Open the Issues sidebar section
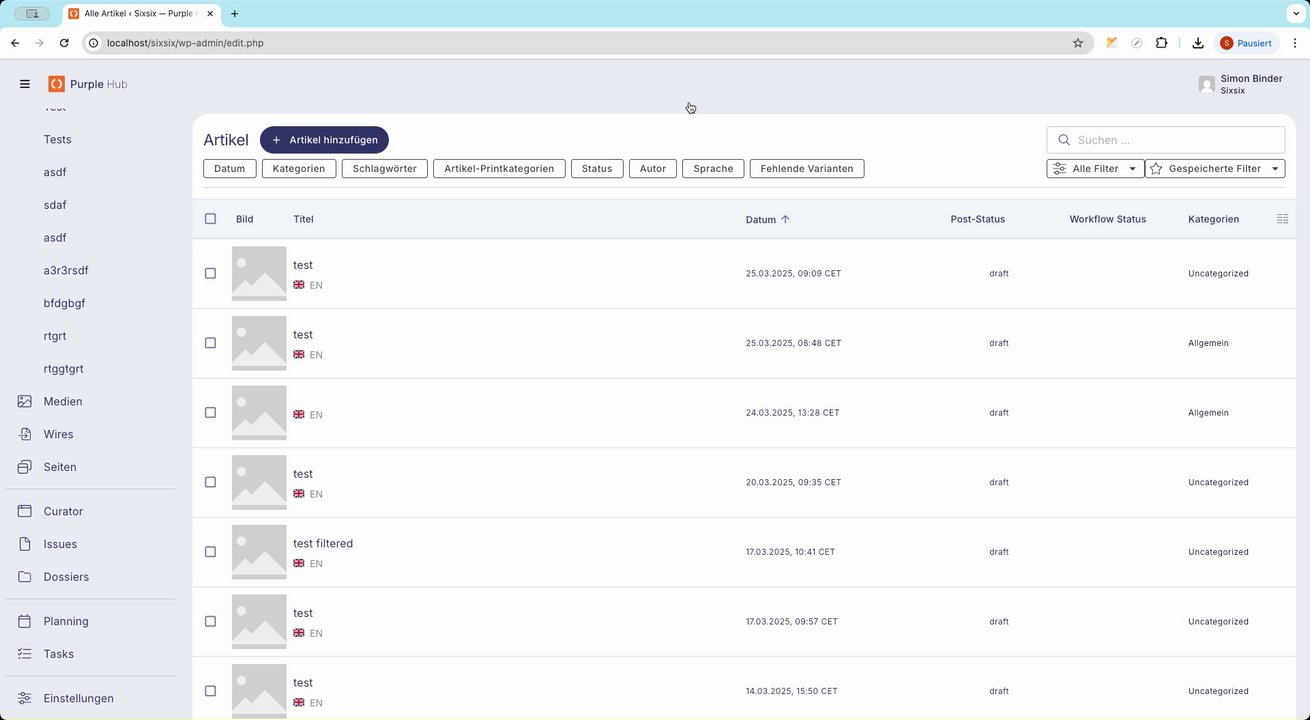 click(x=60, y=544)
